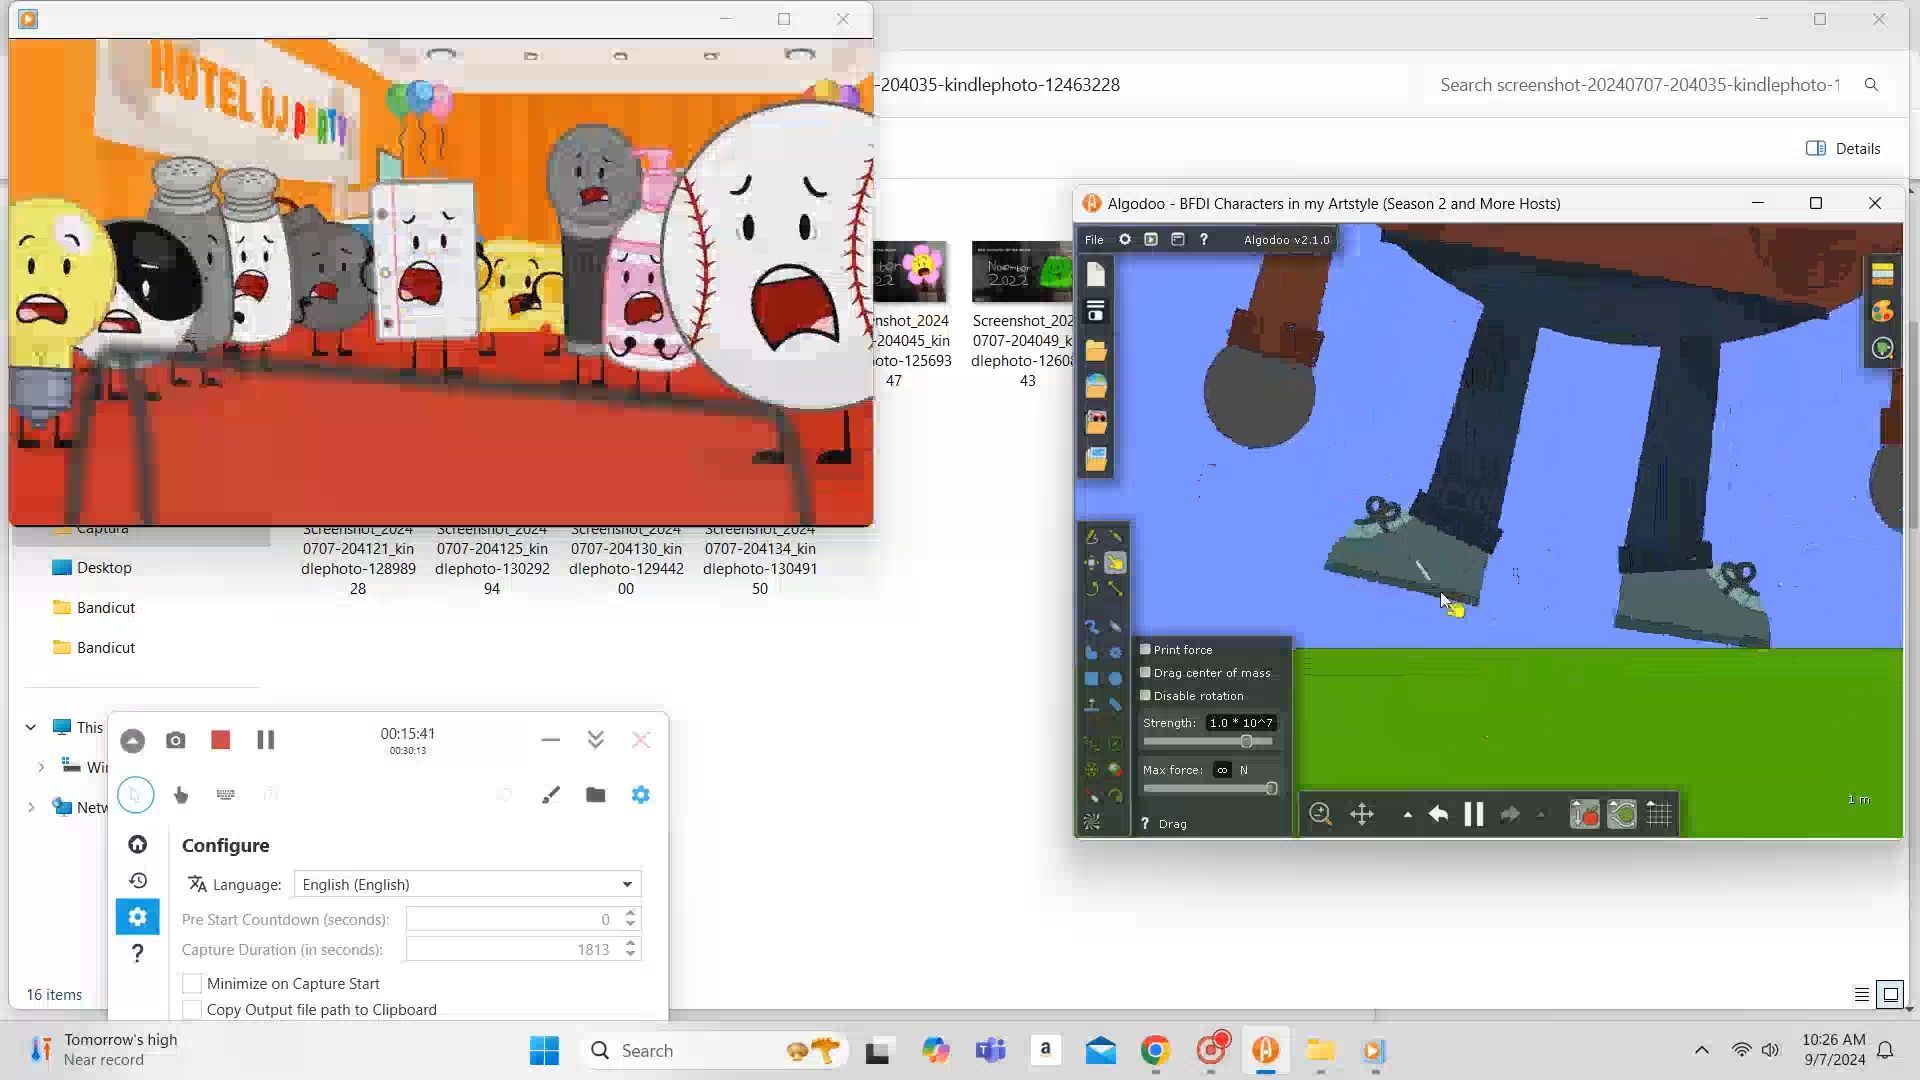Open recorder Recent history tab

tap(137, 880)
